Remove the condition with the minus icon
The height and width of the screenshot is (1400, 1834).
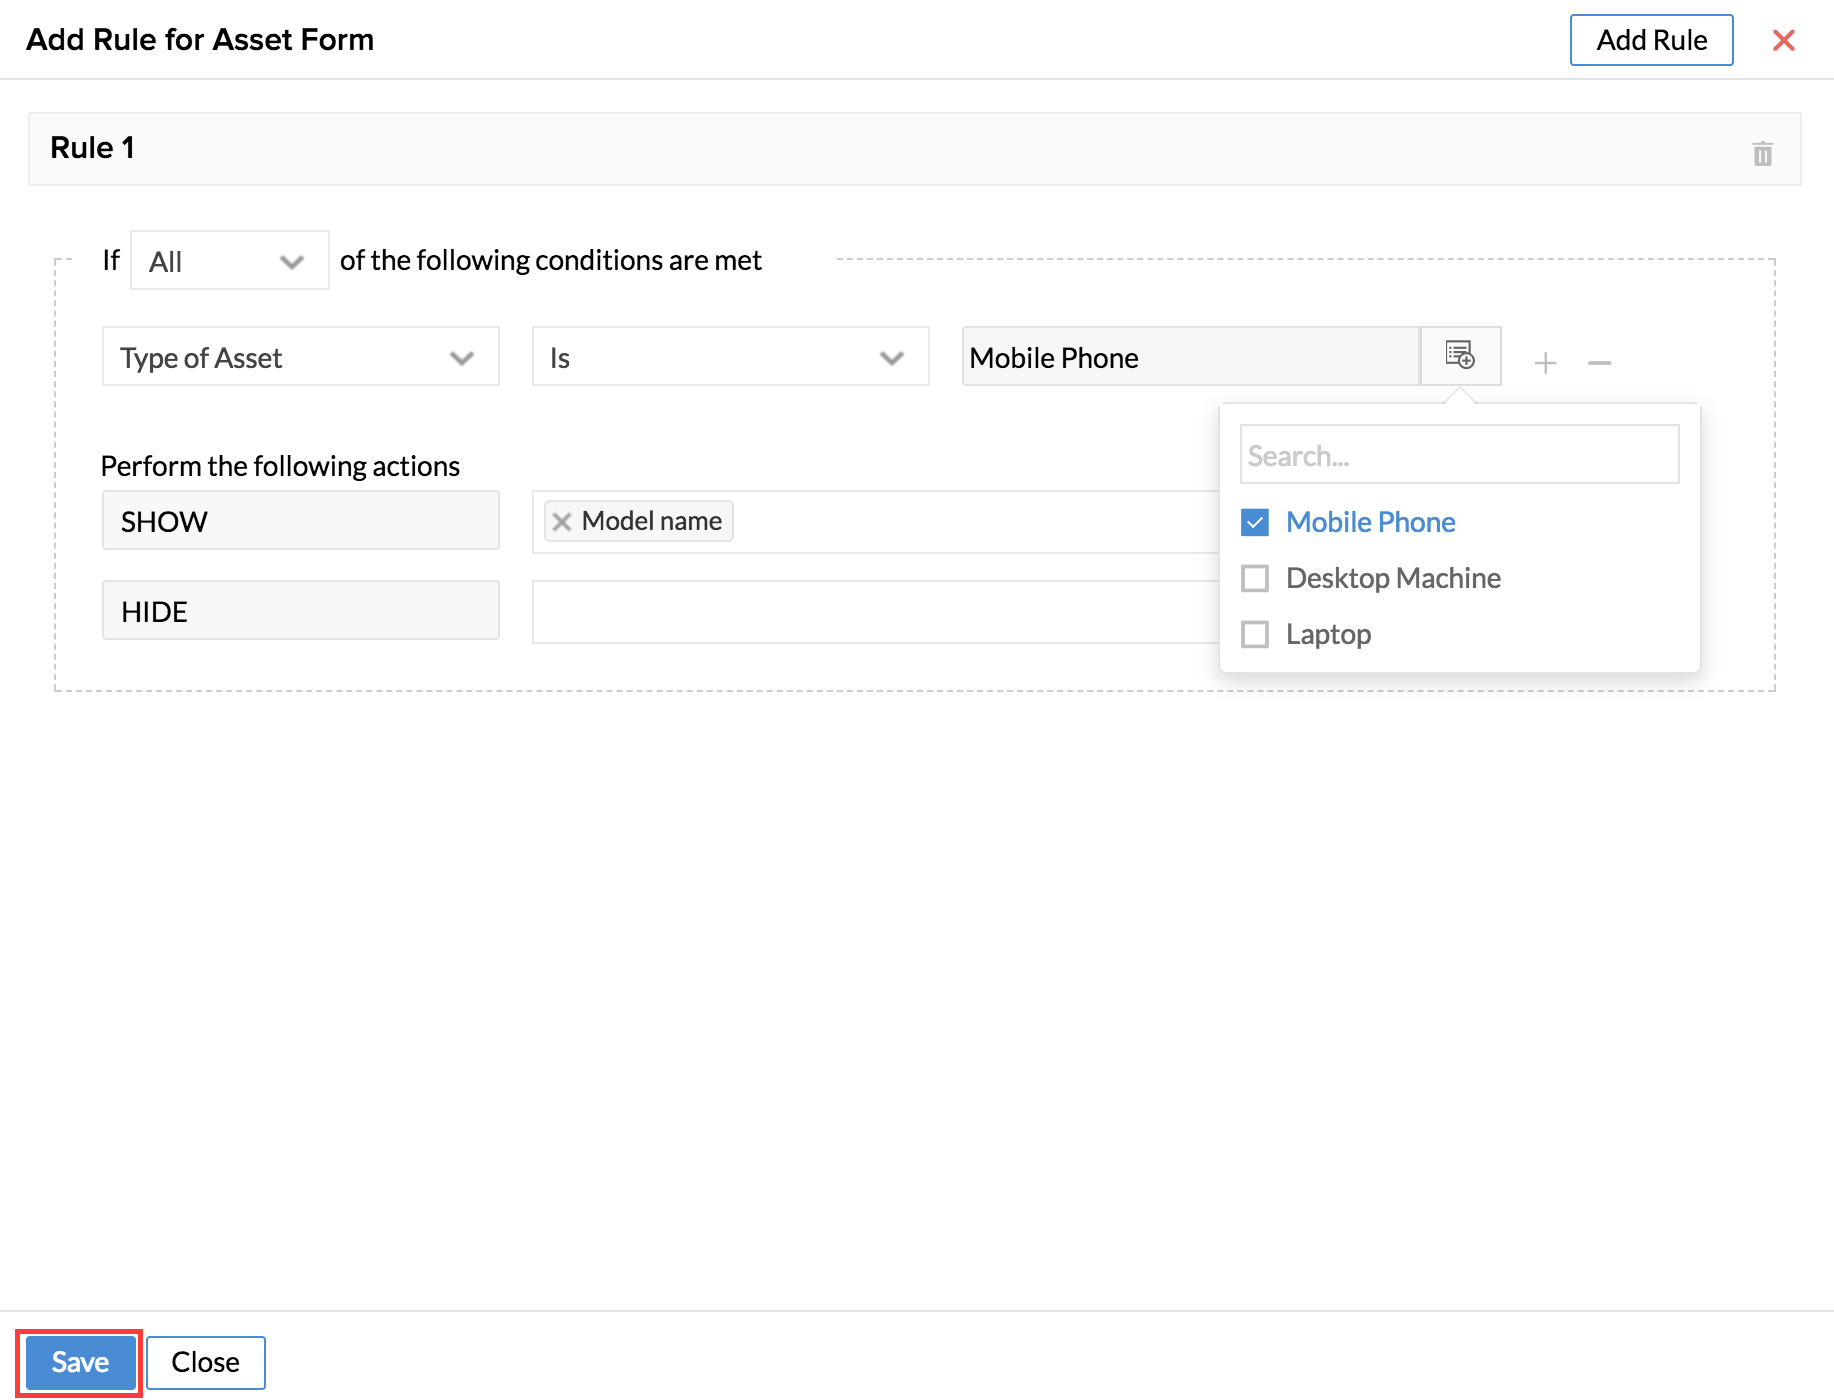(1599, 362)
